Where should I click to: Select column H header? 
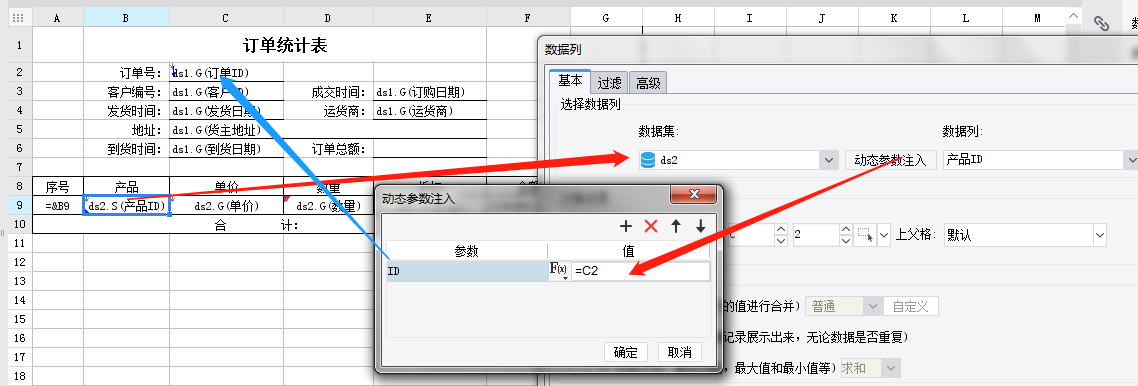click(x=678, y=18)
